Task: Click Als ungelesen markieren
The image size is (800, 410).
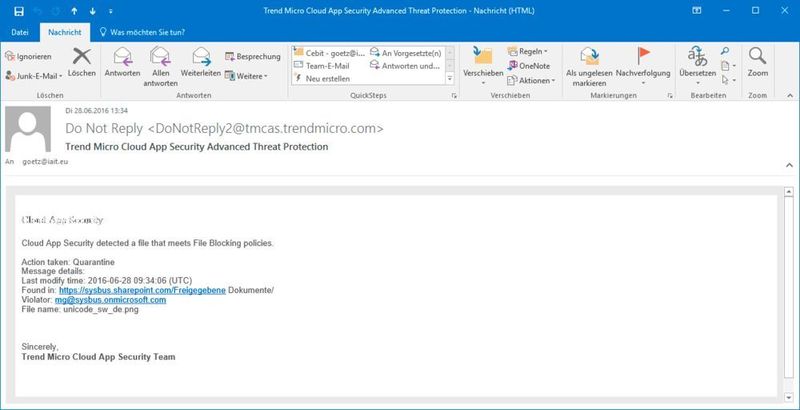Action: 589,66
